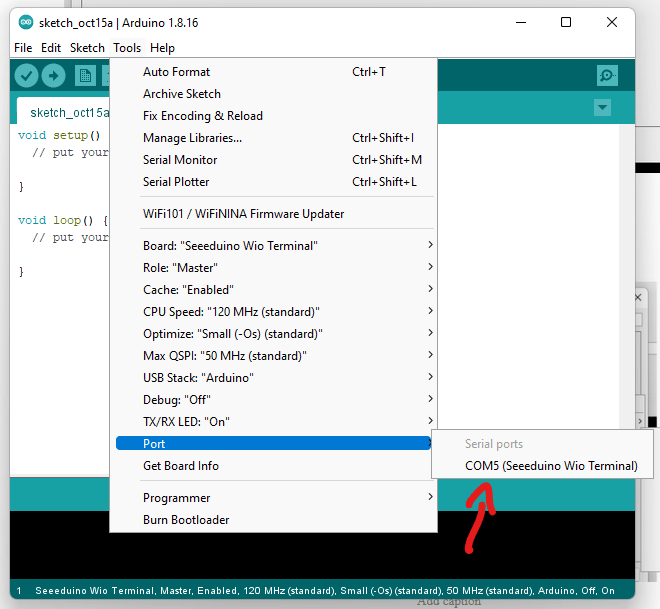Select Get Board Info
The width and height of the screenshot is (660, 609).
pyautogui.click(x=273, y=466)
